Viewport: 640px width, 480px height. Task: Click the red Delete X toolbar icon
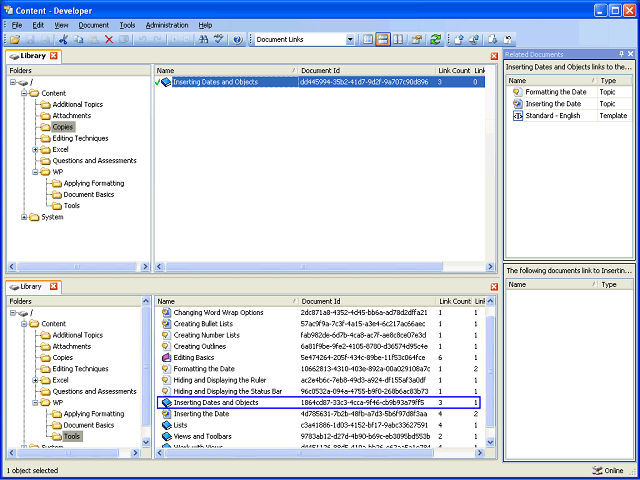109,40
